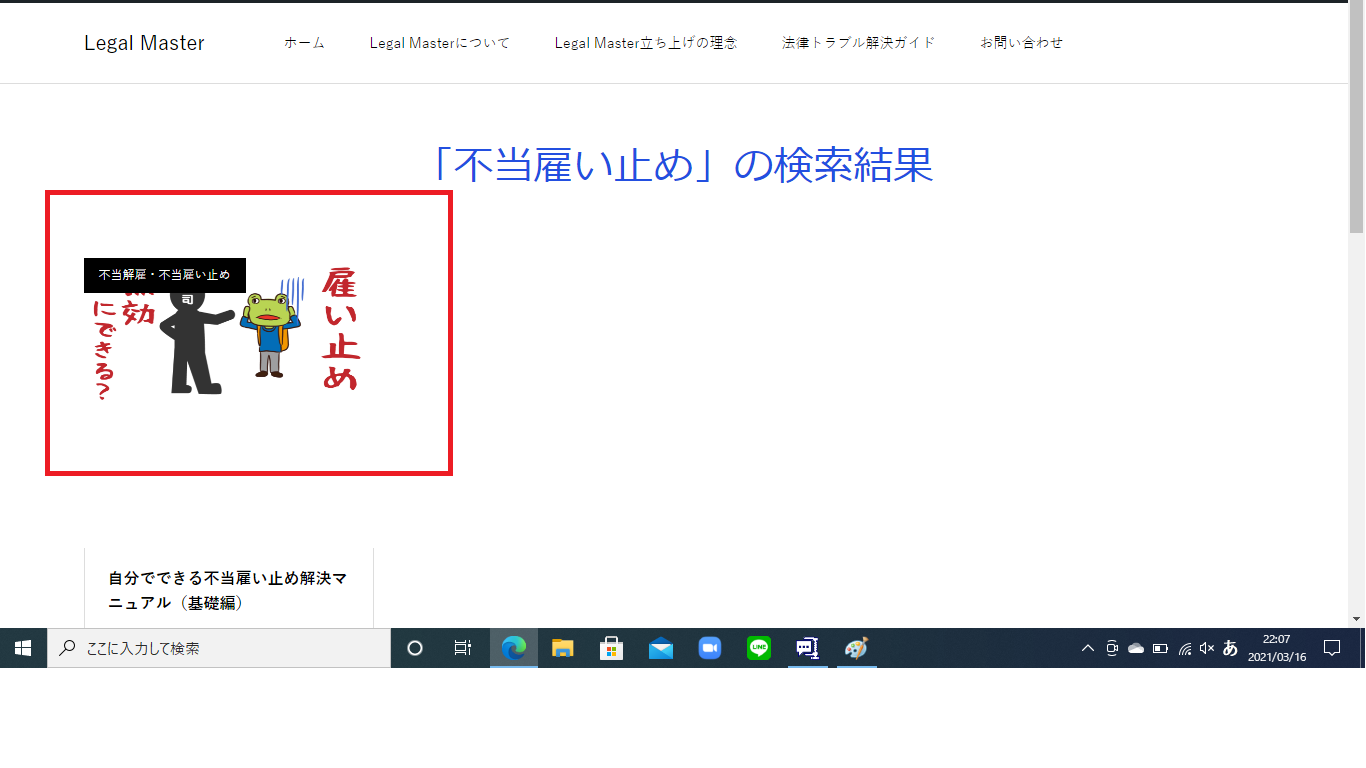Launch Microsoft Store from taskbar
Image resolution: width=1366 pixels, height=768 pixels.
pyautogui.click(x=612, y=648)
